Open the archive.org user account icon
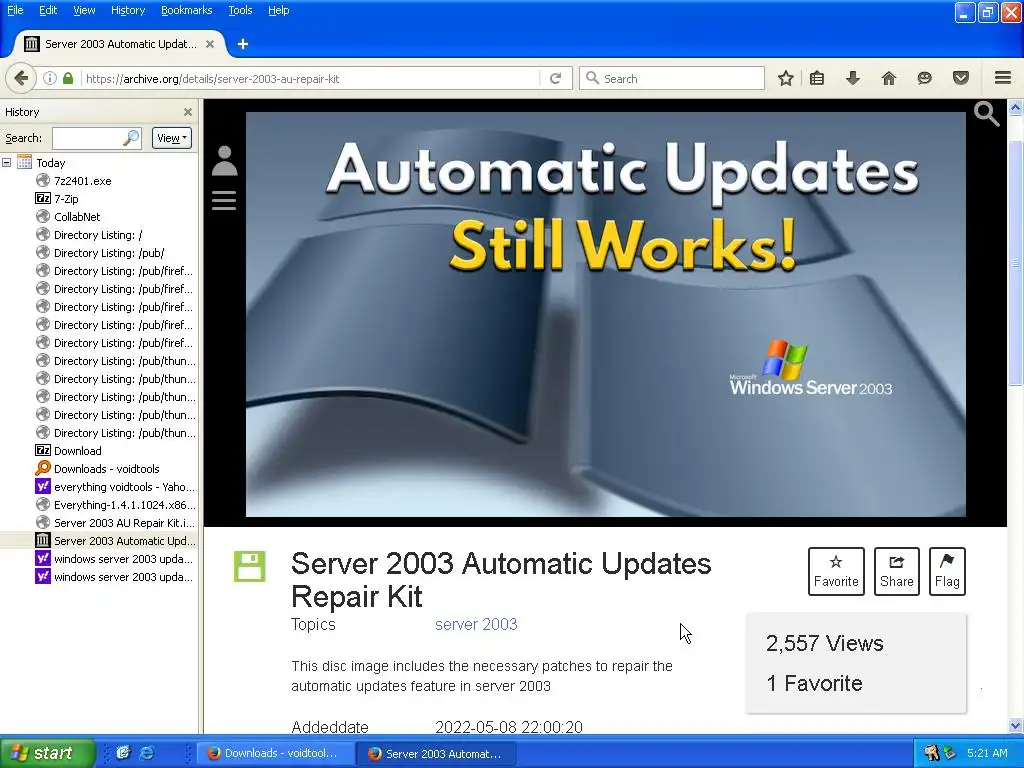Screen dimensions: 1024x768 point(225,161)
